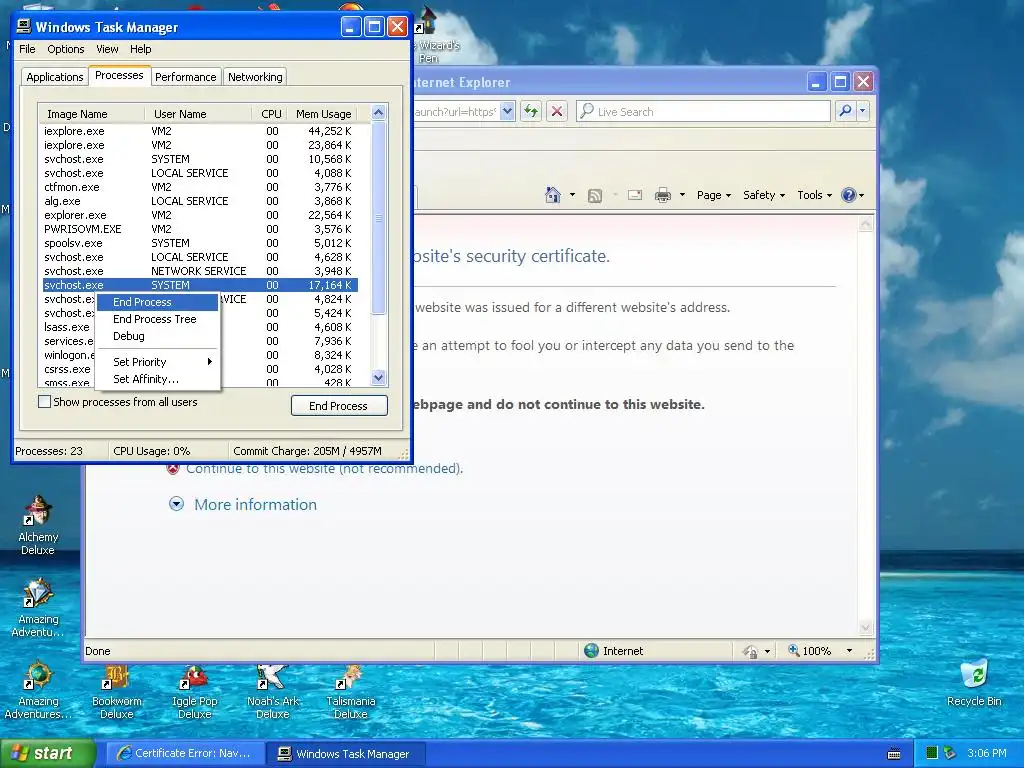Image resolution: width=1024 pixels, height=768 pixels.
Task: Switch to the Applications tab
Action: [x=55, y=77]
